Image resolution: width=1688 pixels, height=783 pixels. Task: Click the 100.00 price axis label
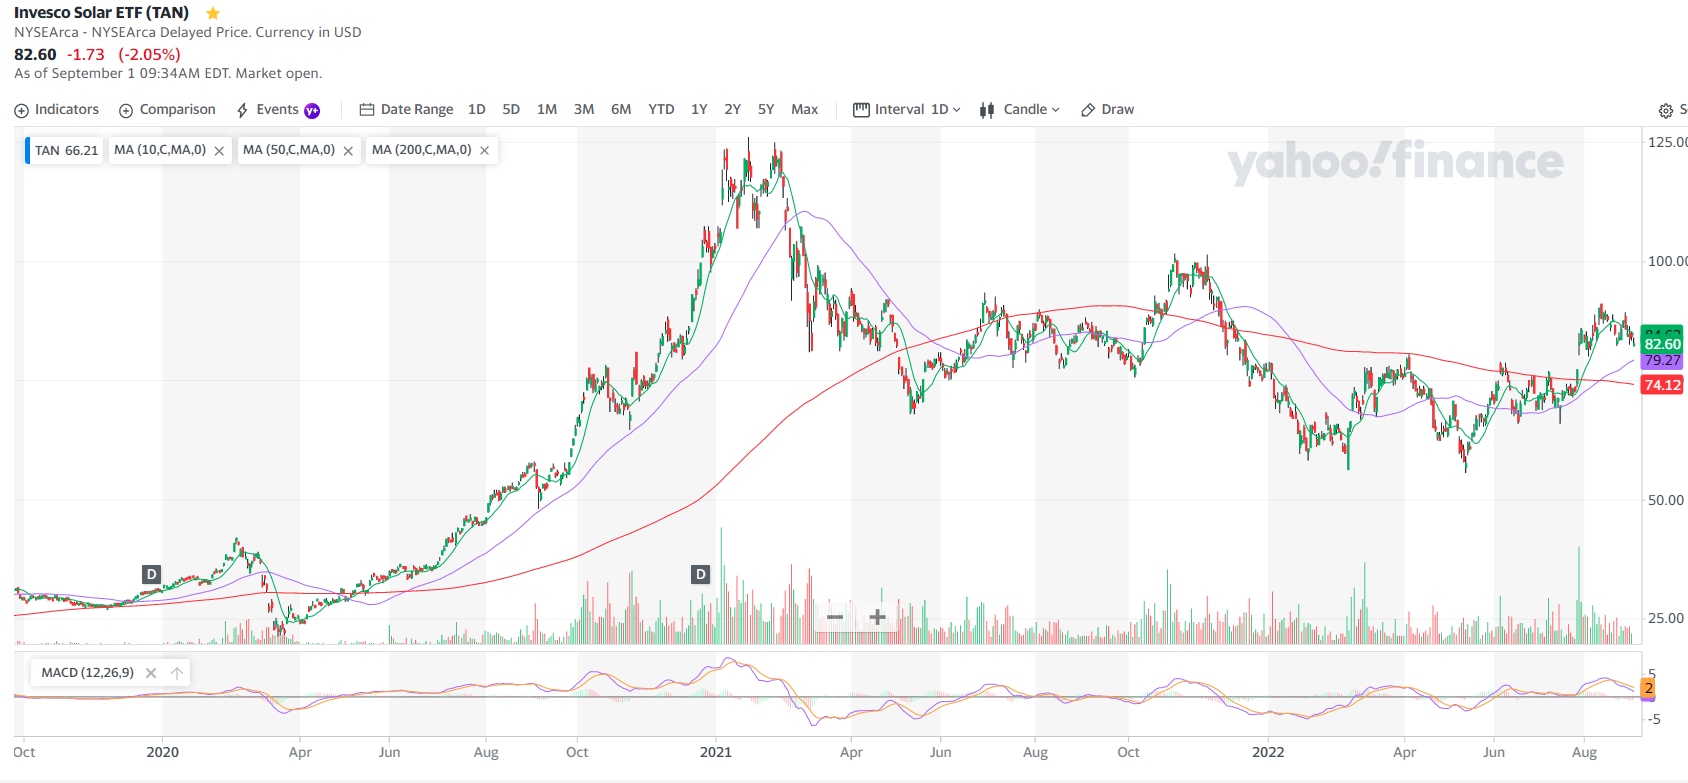(x=1667, y=261)
